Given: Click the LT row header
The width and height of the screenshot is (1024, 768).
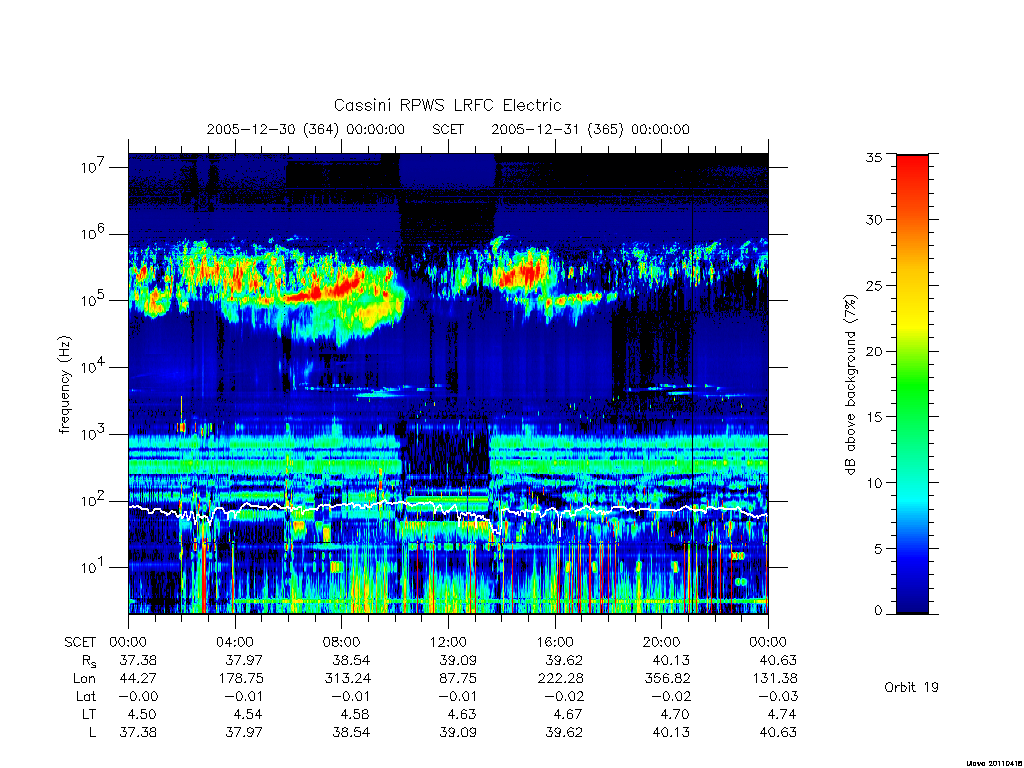Looking at the screenshot, I should click(89, 714).
